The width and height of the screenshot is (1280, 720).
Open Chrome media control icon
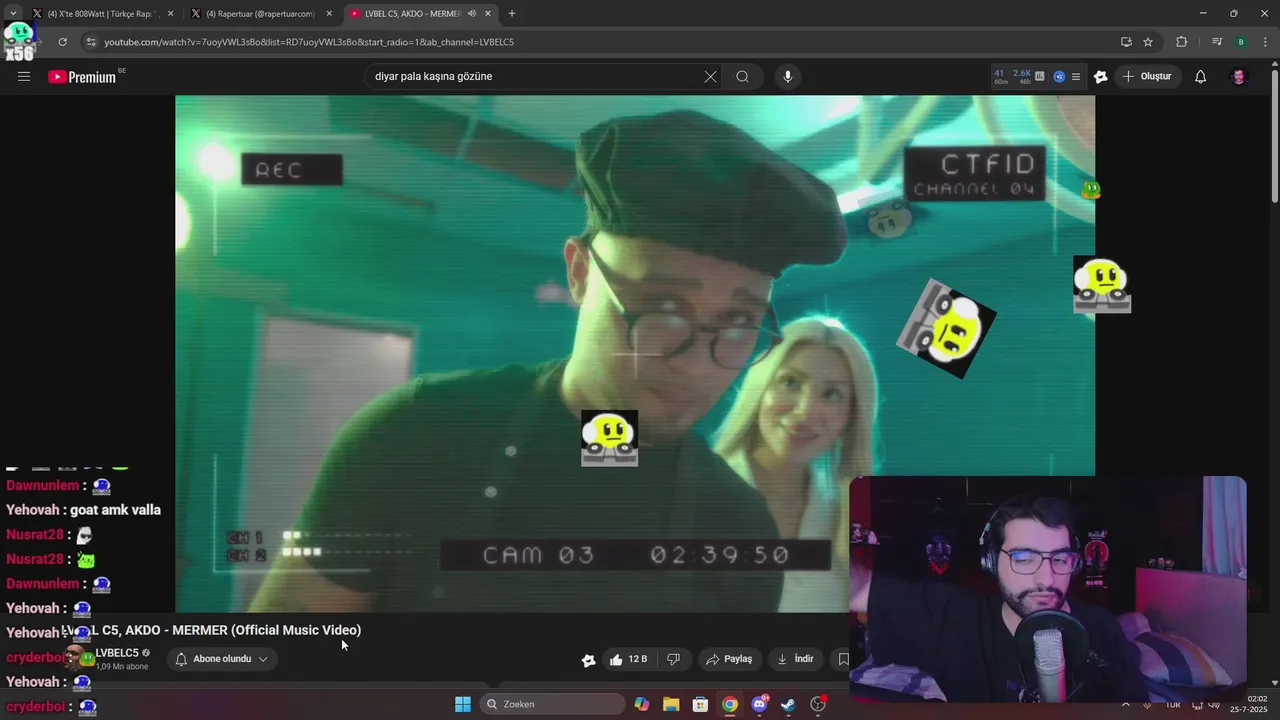(1217, 42)
